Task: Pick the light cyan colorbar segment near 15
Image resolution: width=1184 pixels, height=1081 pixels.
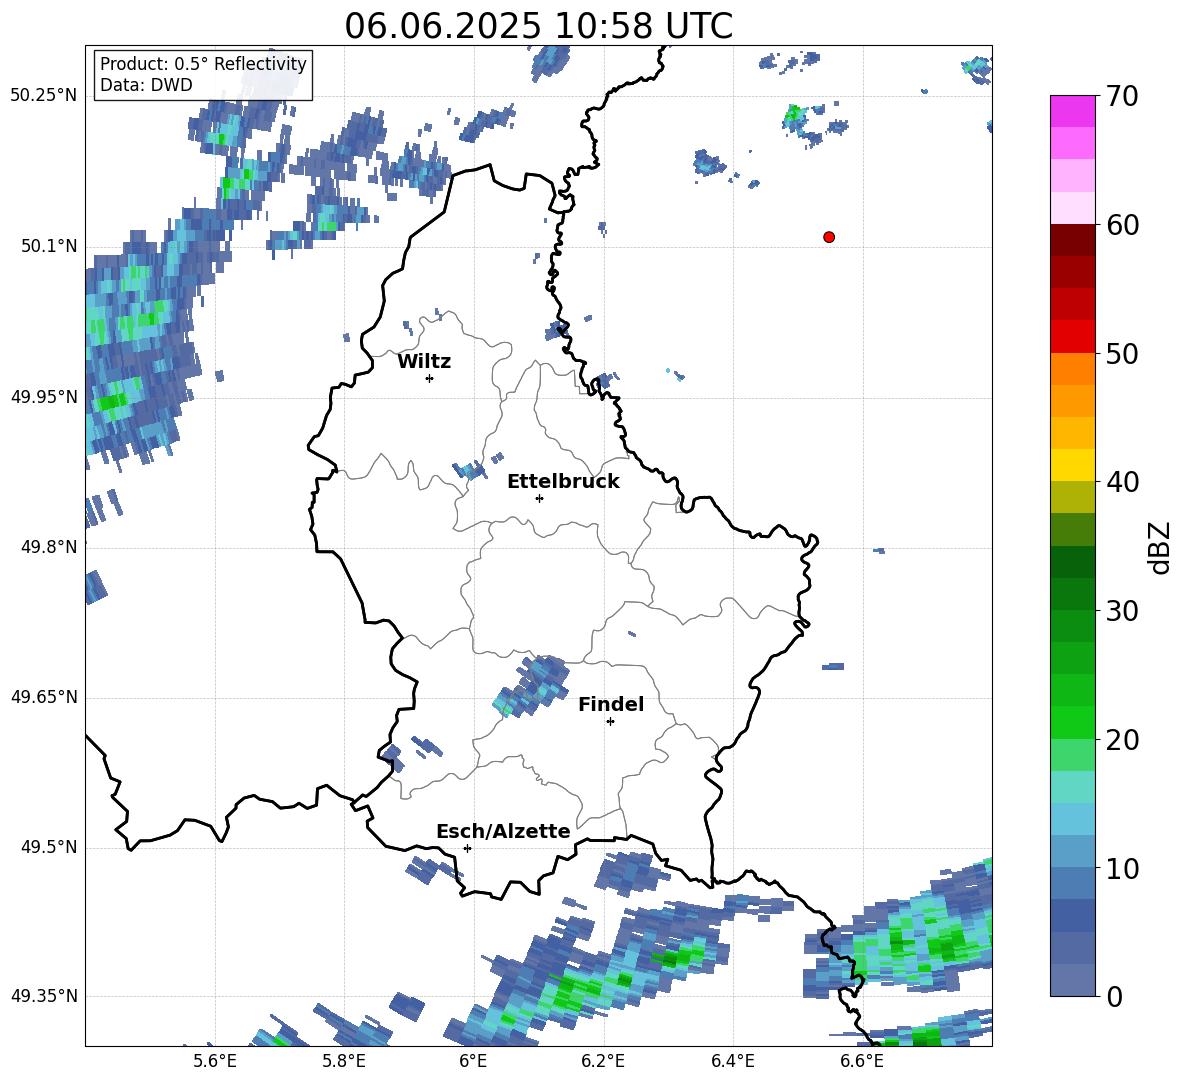Action: [1072, 787]
